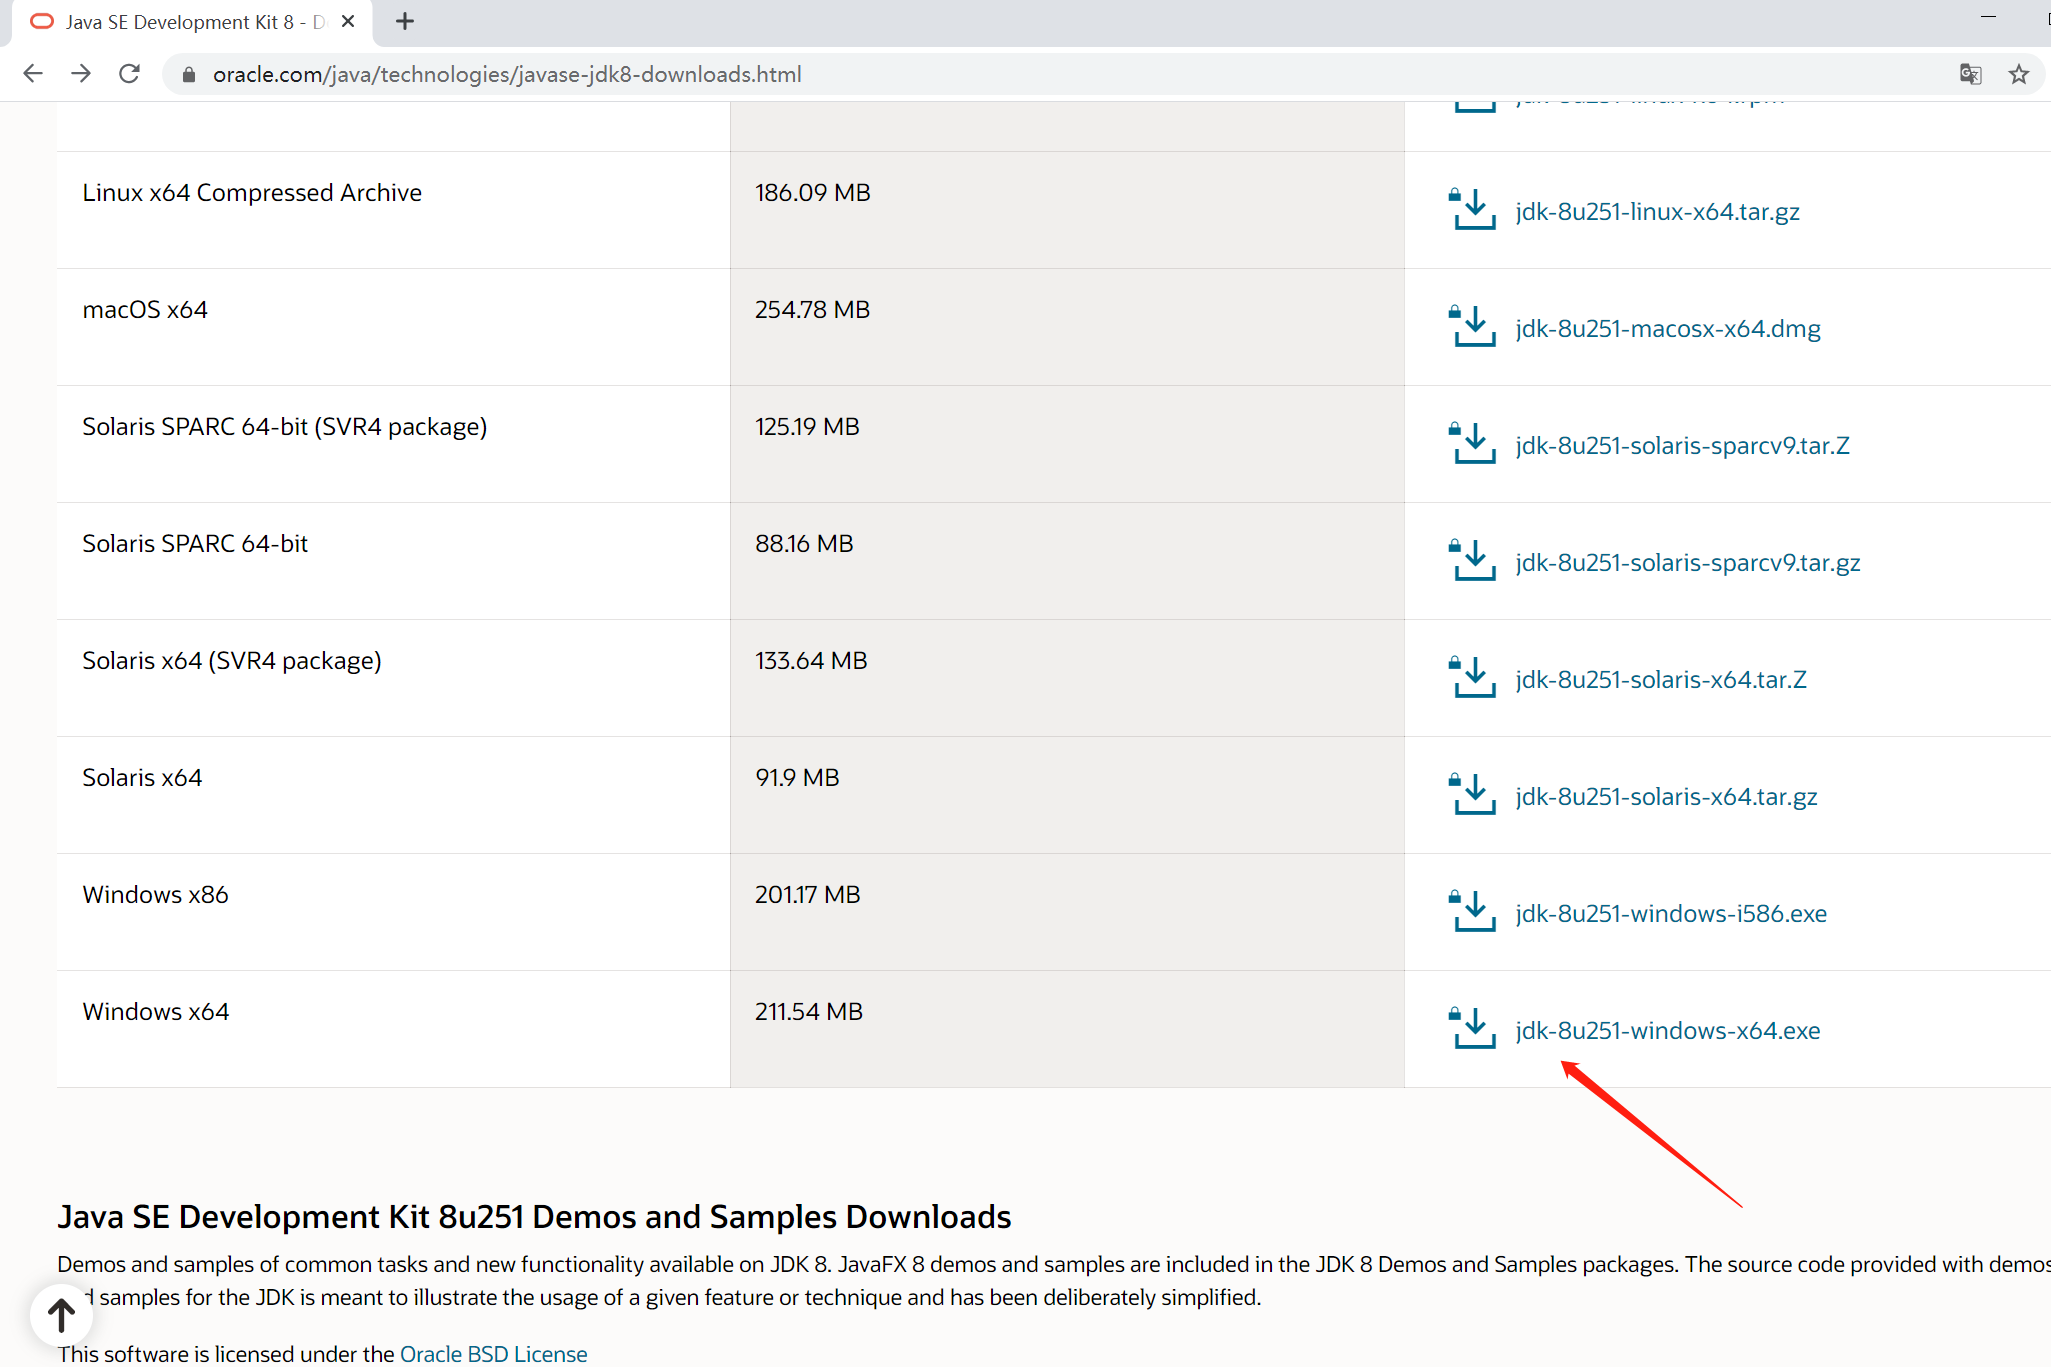
Task: Reload the page
Action: tap(129, 74)
